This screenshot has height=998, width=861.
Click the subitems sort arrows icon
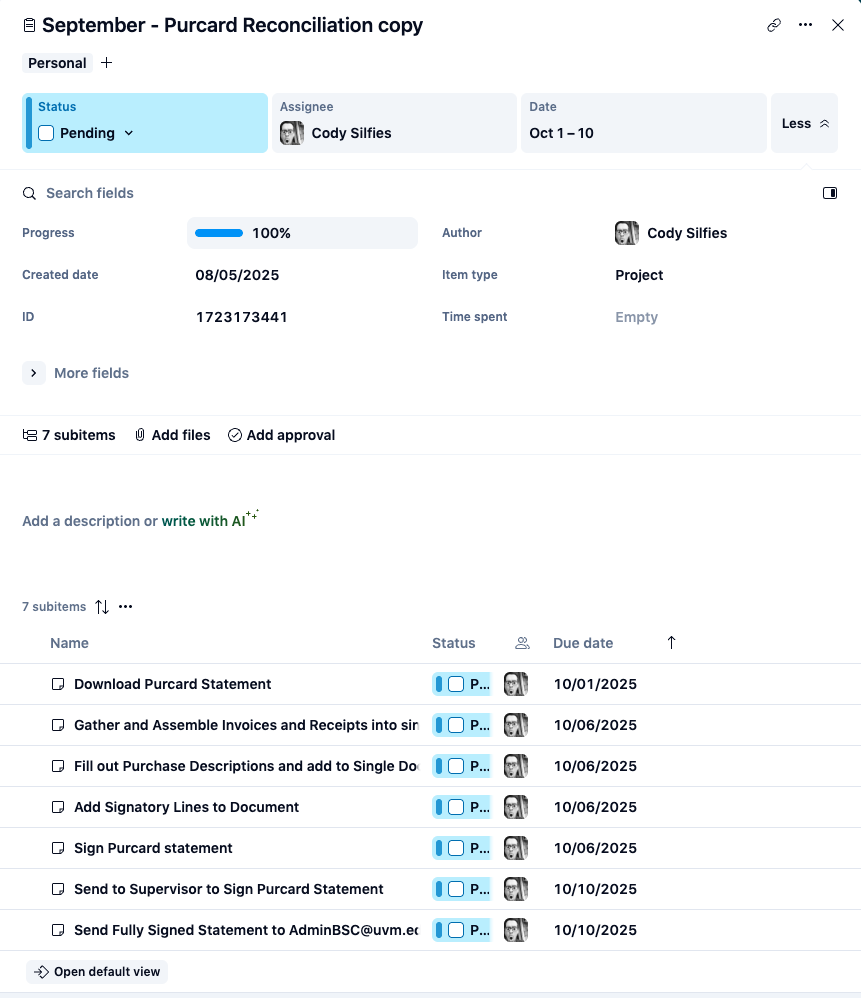point(102,607)
